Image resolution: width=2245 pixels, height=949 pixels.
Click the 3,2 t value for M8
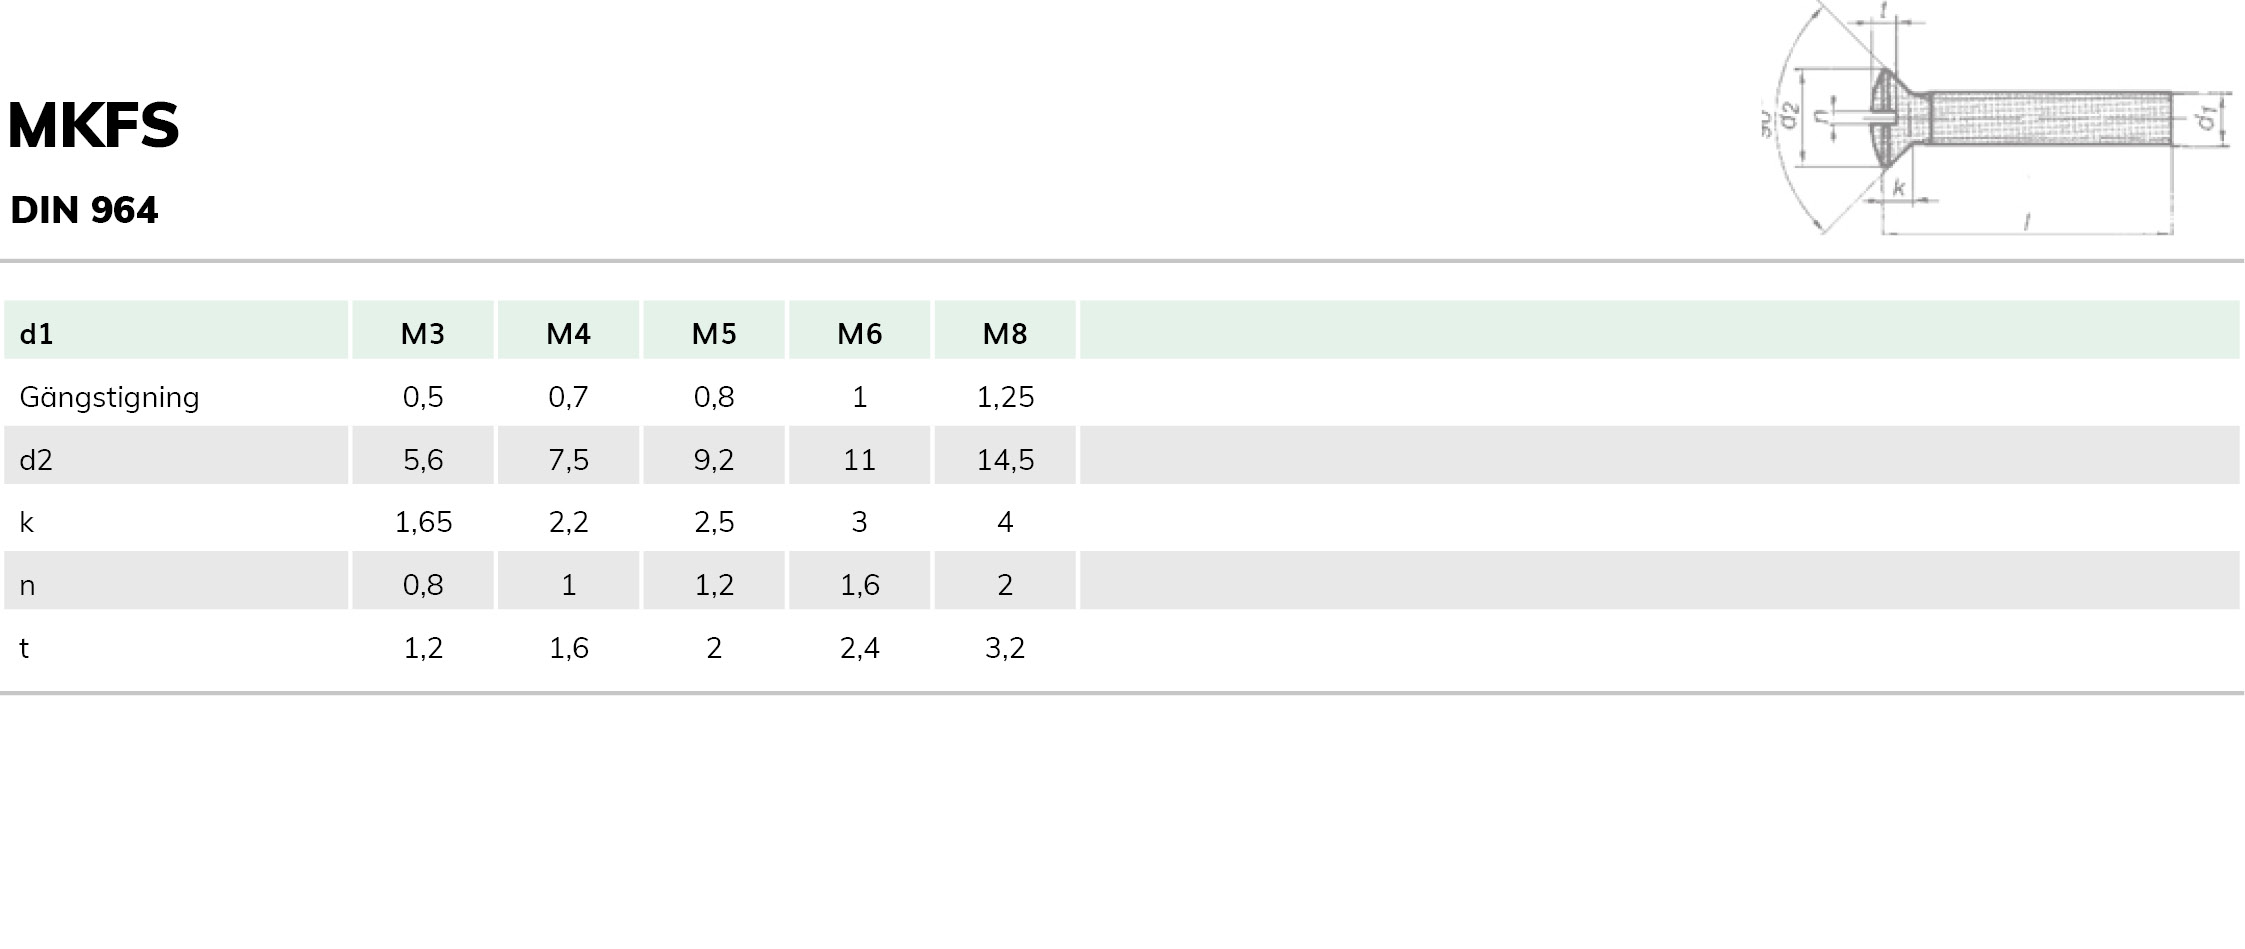click(1004, 648)
